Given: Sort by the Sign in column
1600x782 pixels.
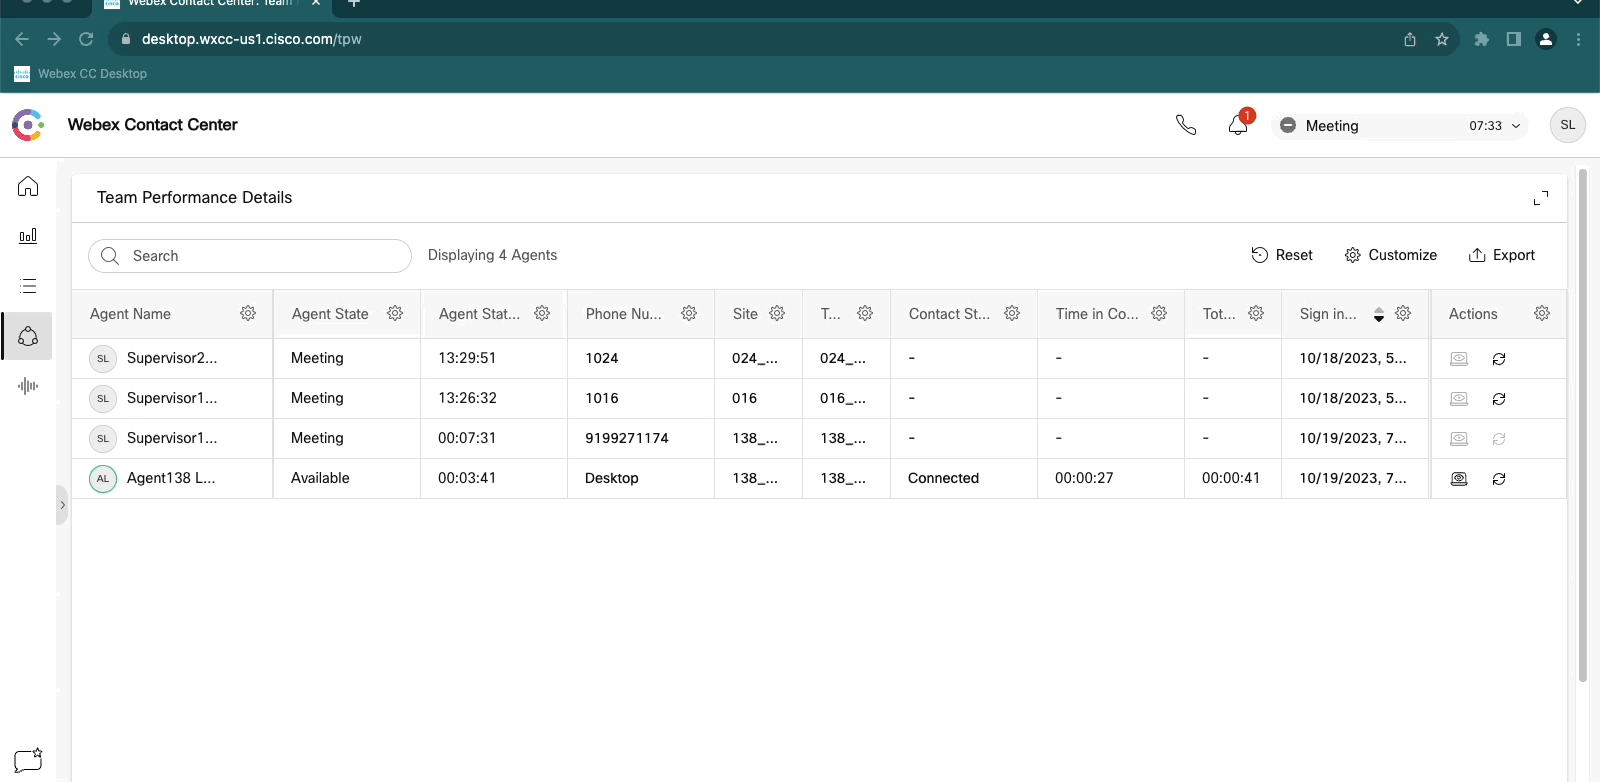Looking at the screenshot, I should (1378, 314).
